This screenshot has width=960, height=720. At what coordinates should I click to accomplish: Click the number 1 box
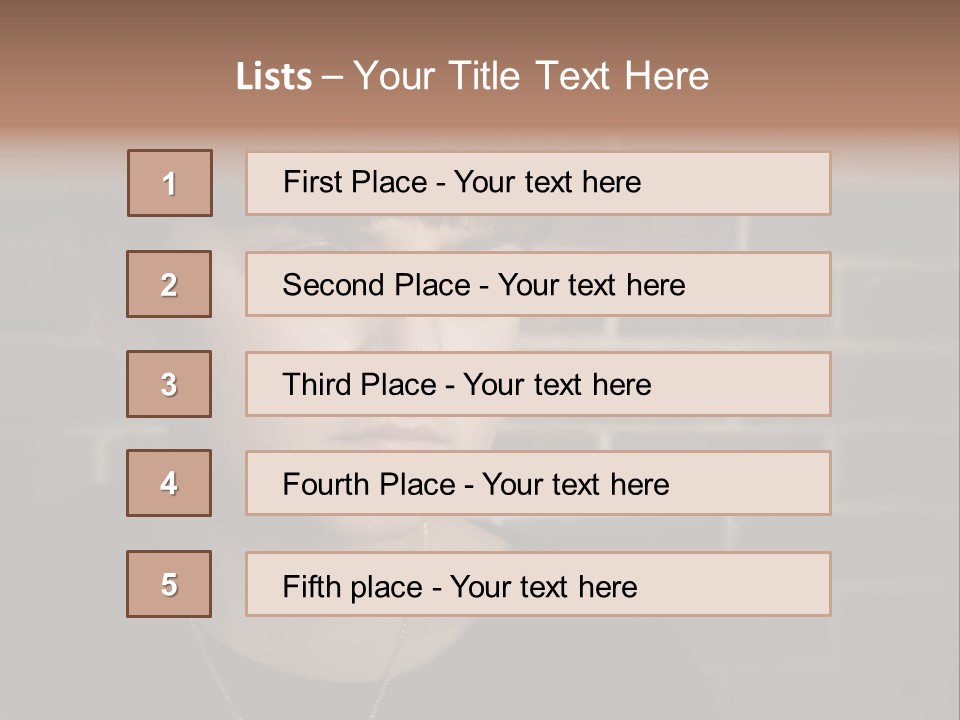pos(170,183)
